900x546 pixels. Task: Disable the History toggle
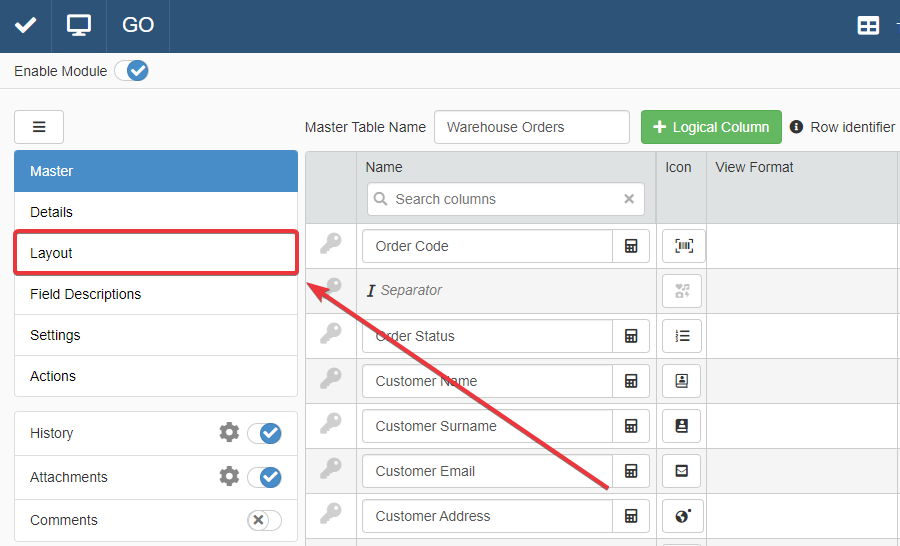tap(265, 433)
